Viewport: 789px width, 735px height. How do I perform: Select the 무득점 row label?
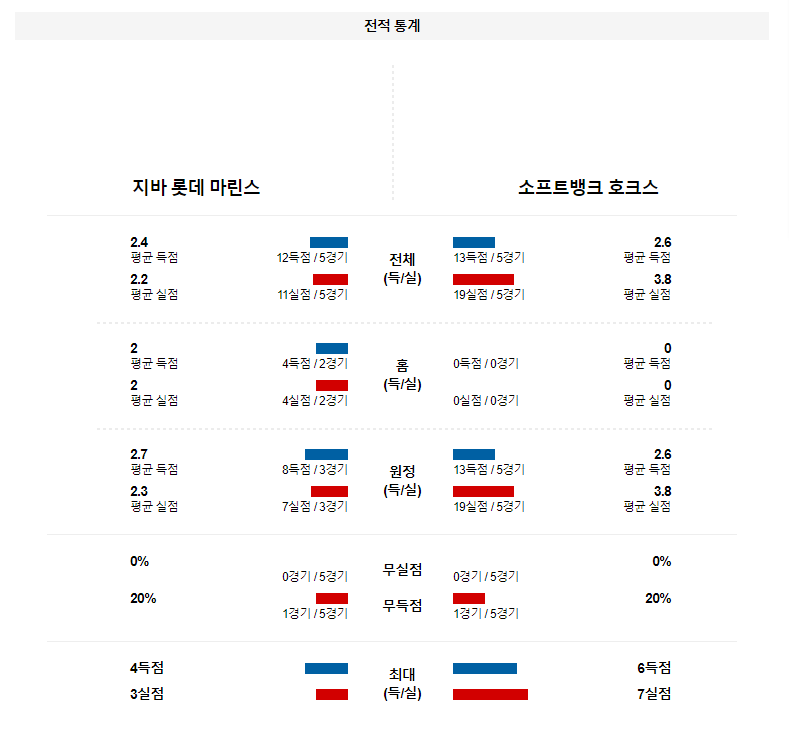point(402,606)
